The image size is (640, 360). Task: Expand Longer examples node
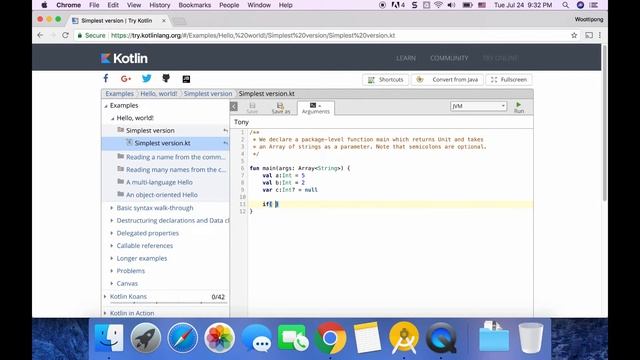(x=112, y=258)
